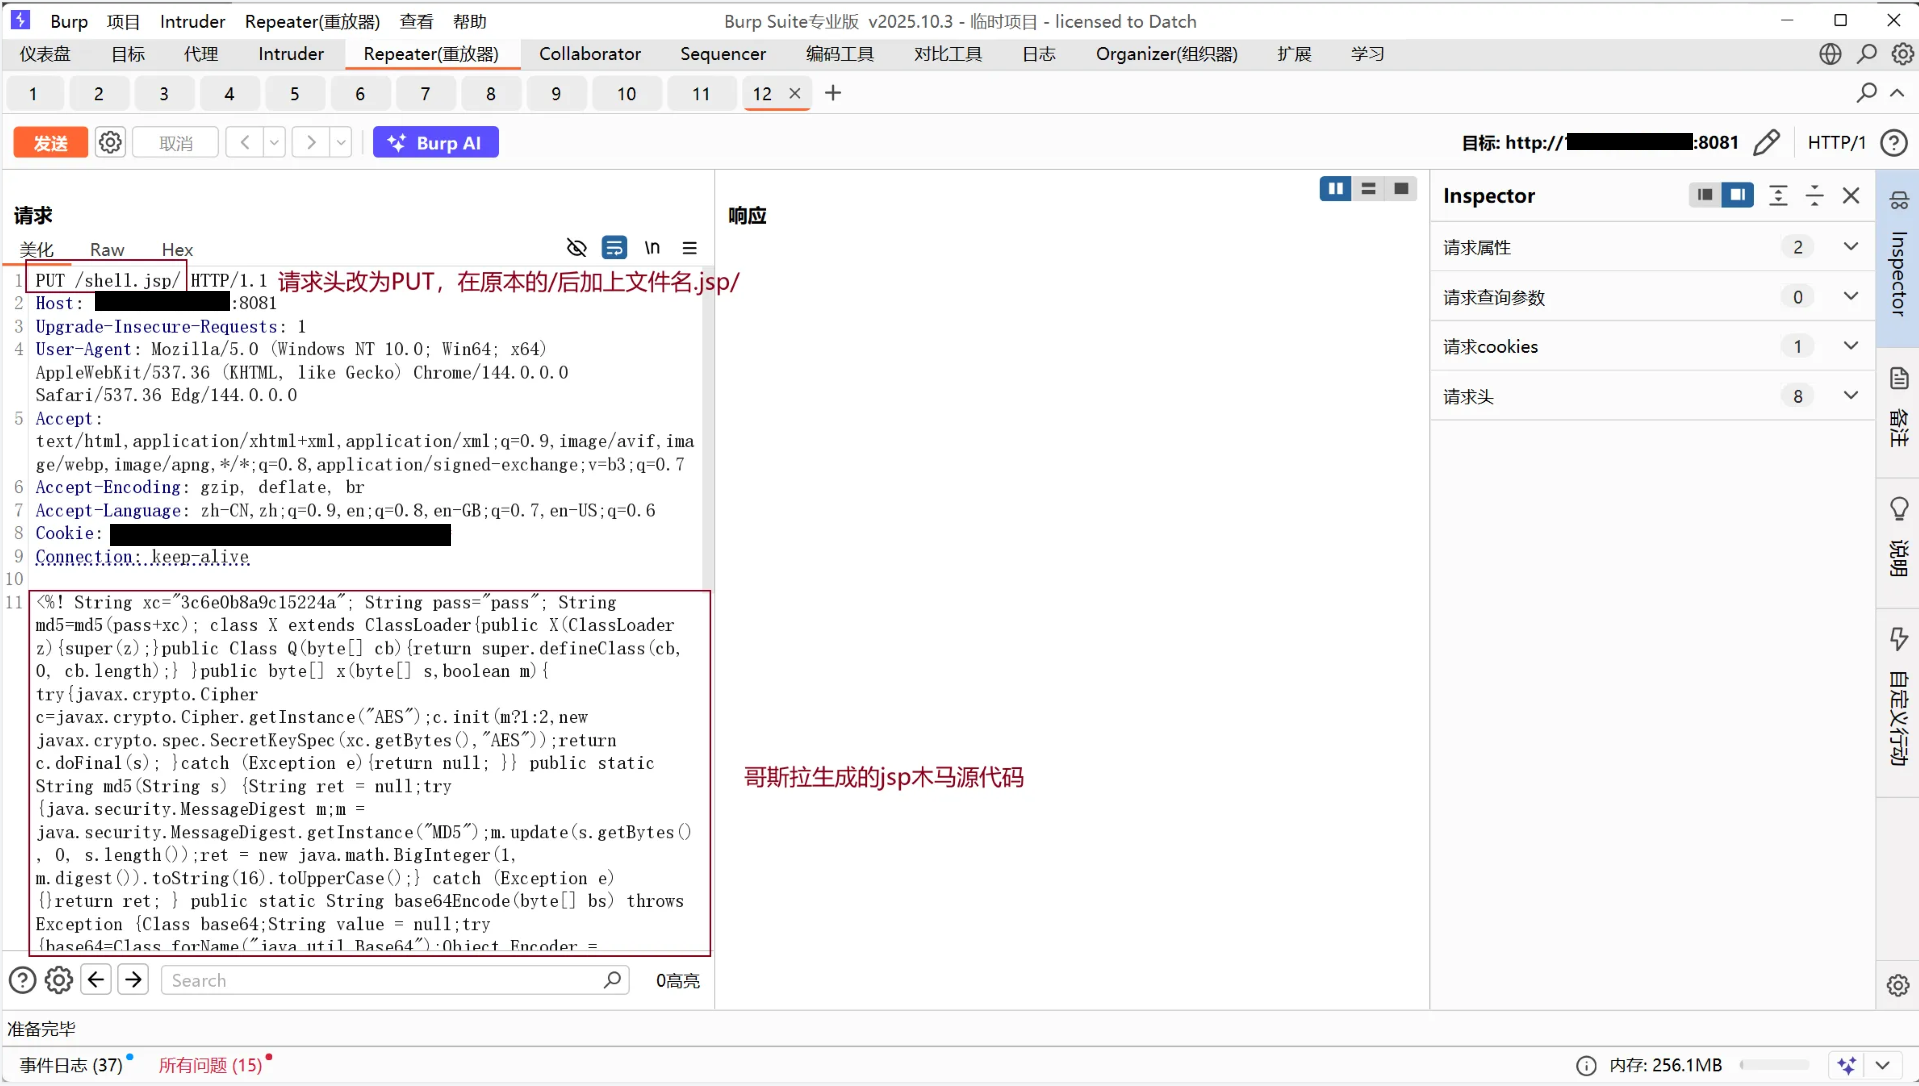
Task: Select the Raw request view tab
Action: (x=107, y=250)
